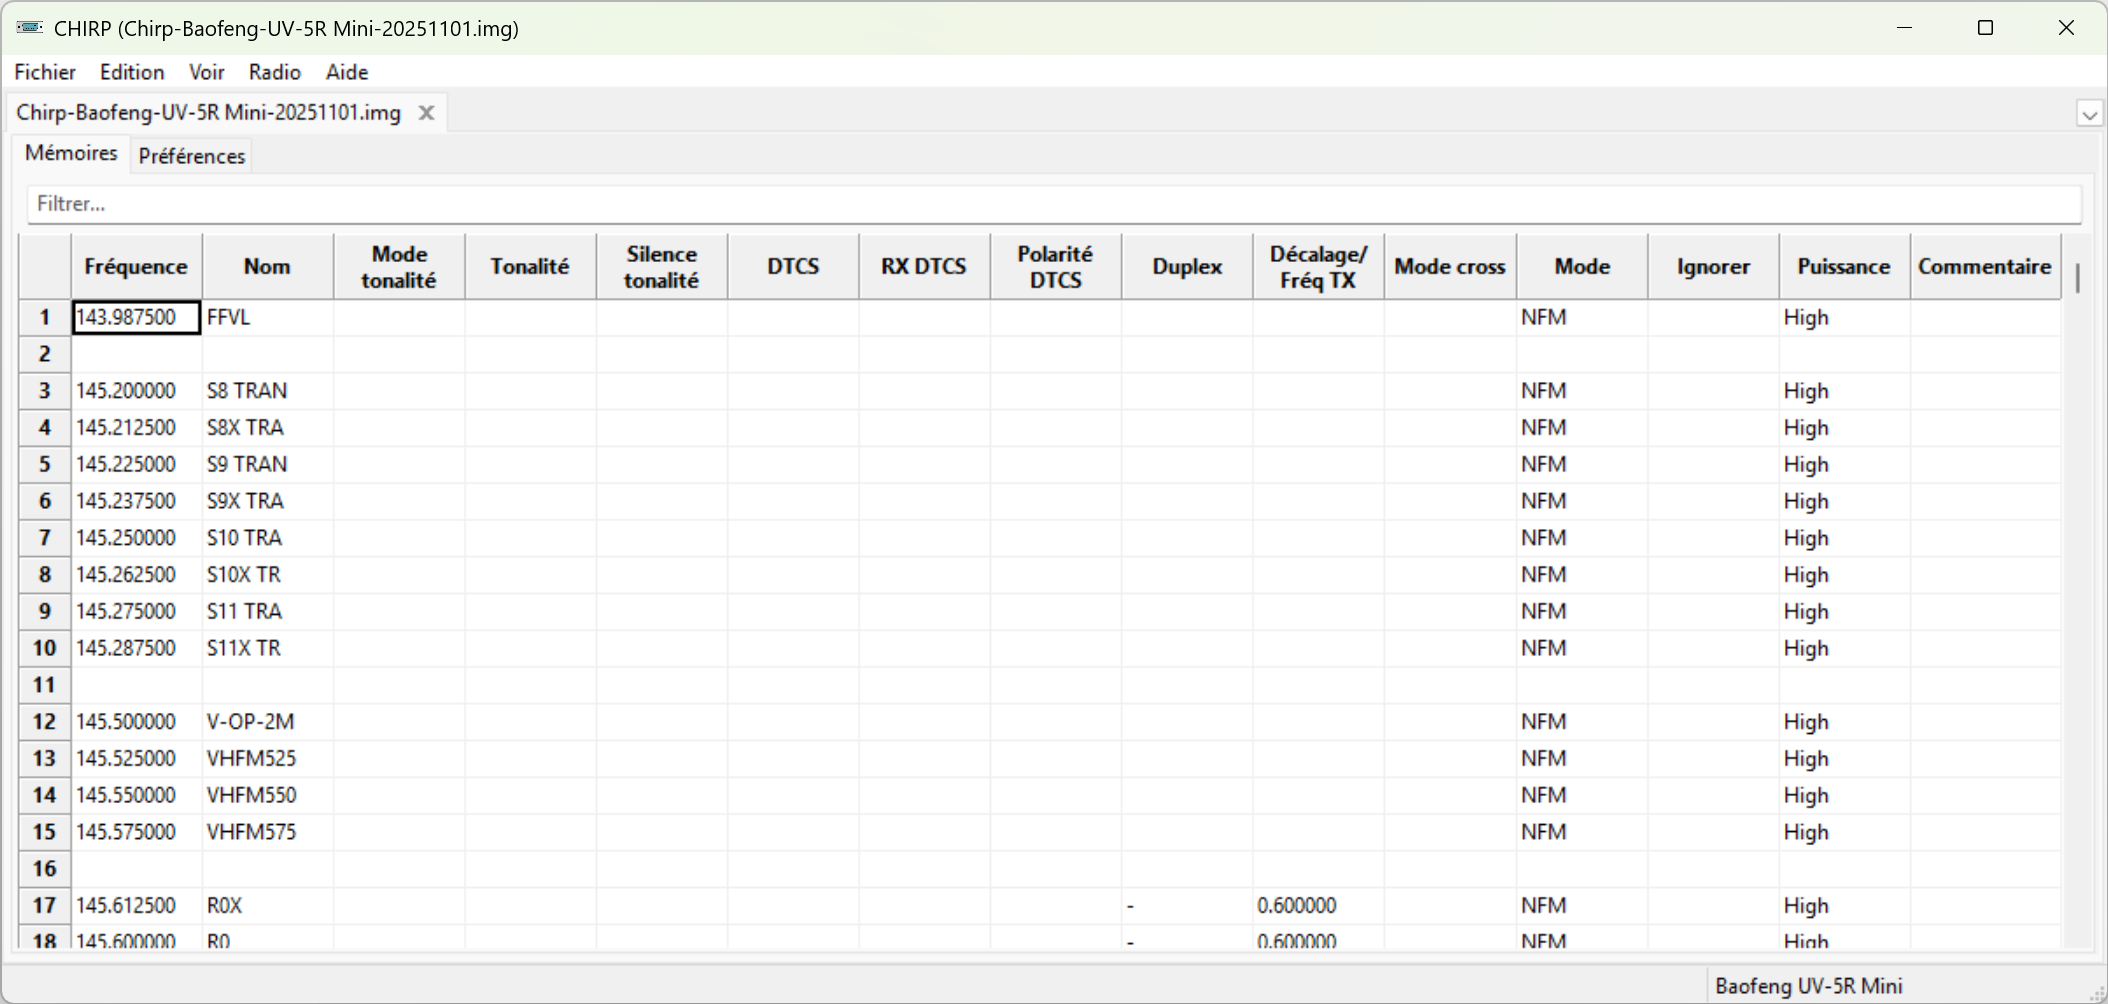Image resolution: width=2108 pixels, height=1004 pixels.
Task: Click the Puissance column header
Action: click(1843, 267)
